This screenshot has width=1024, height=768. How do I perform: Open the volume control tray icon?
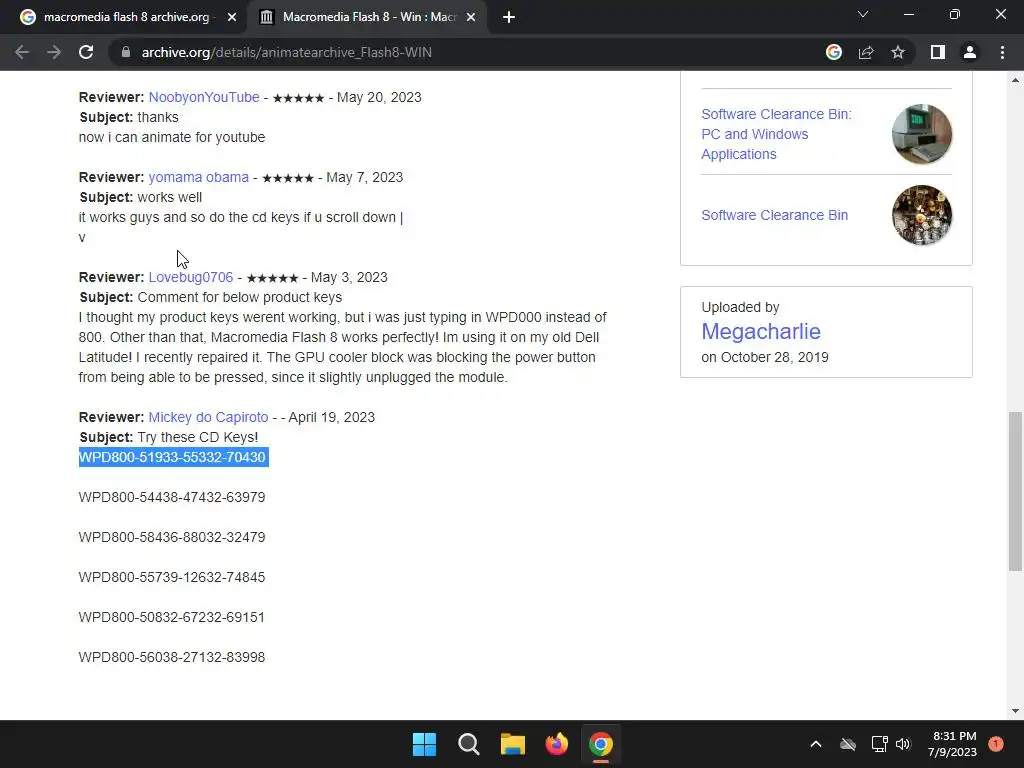[x=903, y=744]
